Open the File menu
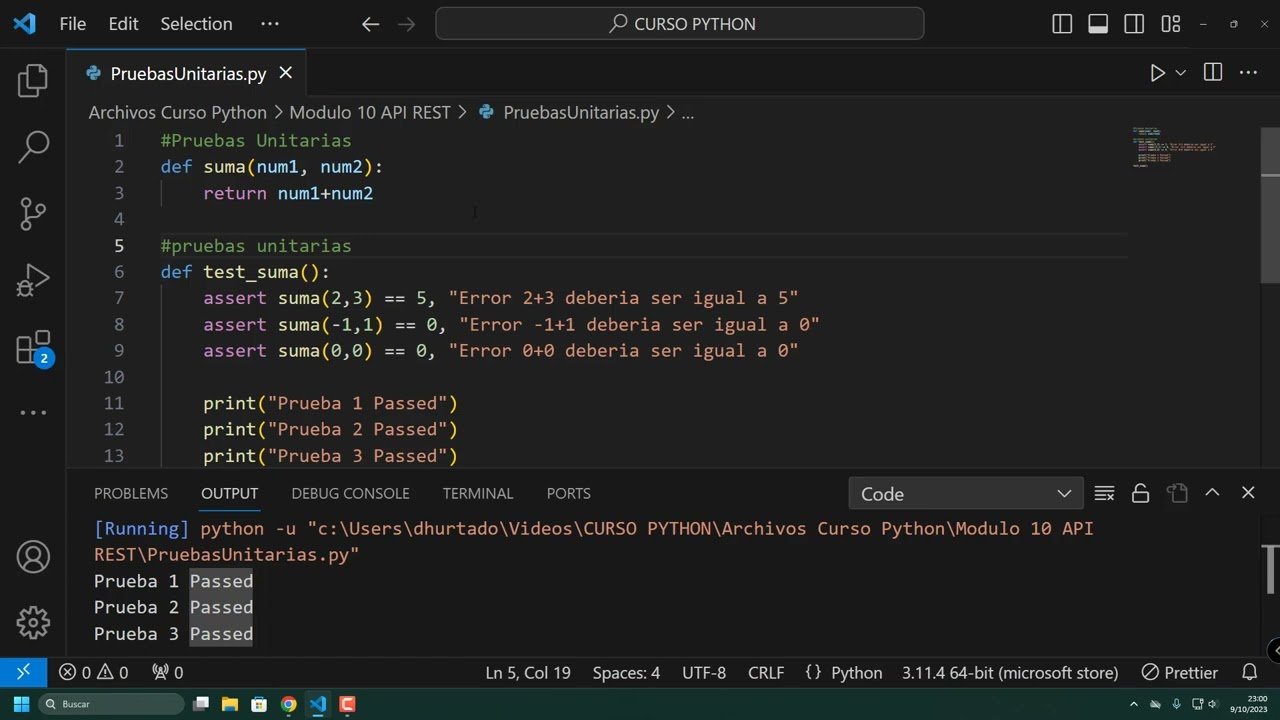This screenshot has width=1280, height=720. click(x=73, y=24)
